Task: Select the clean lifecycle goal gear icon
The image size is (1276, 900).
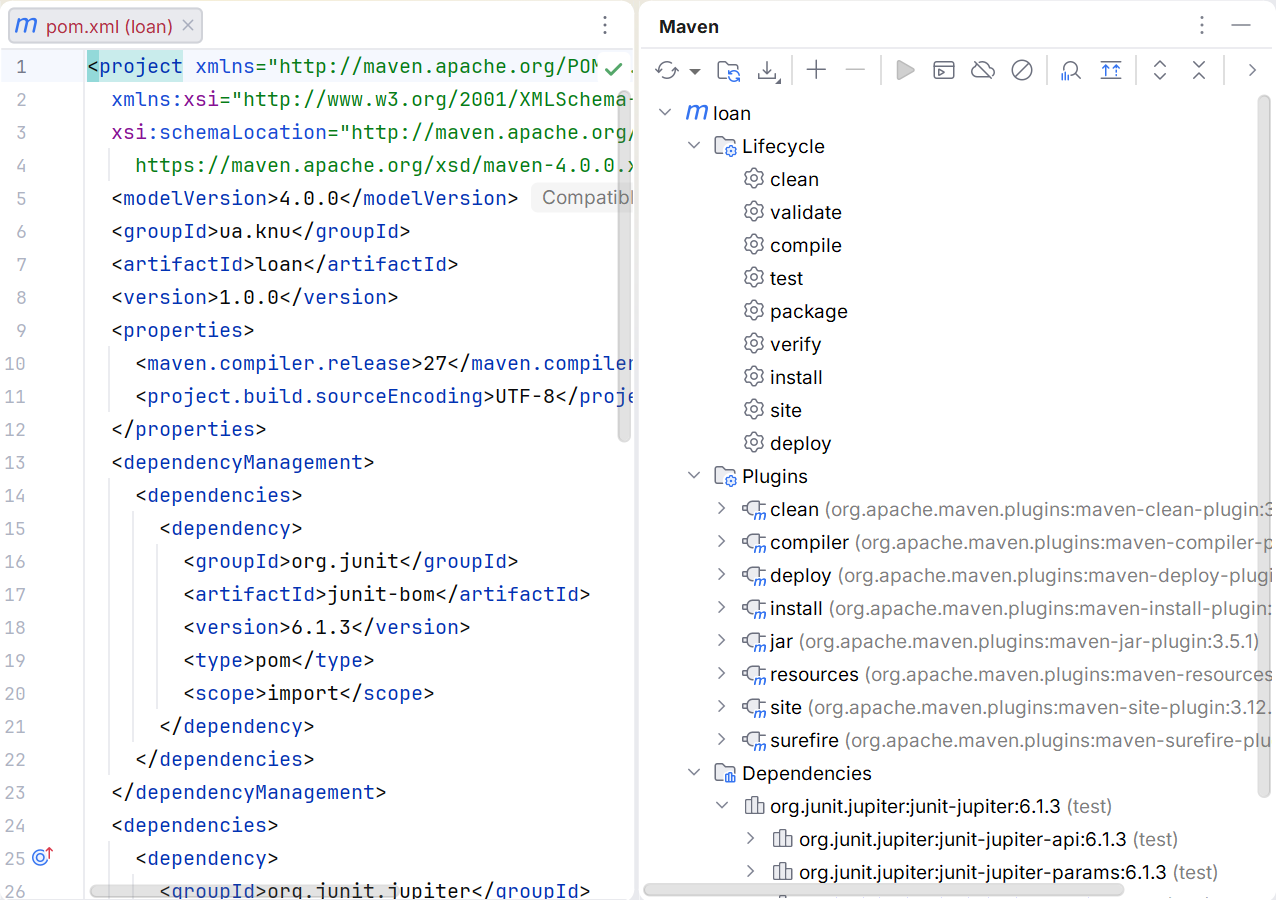Action: coord(754,179)
